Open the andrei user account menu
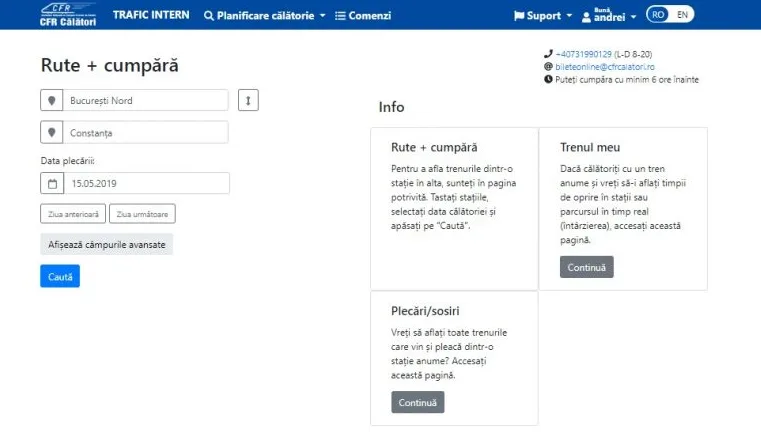This screenshot has width=761, height=432. 612,17
